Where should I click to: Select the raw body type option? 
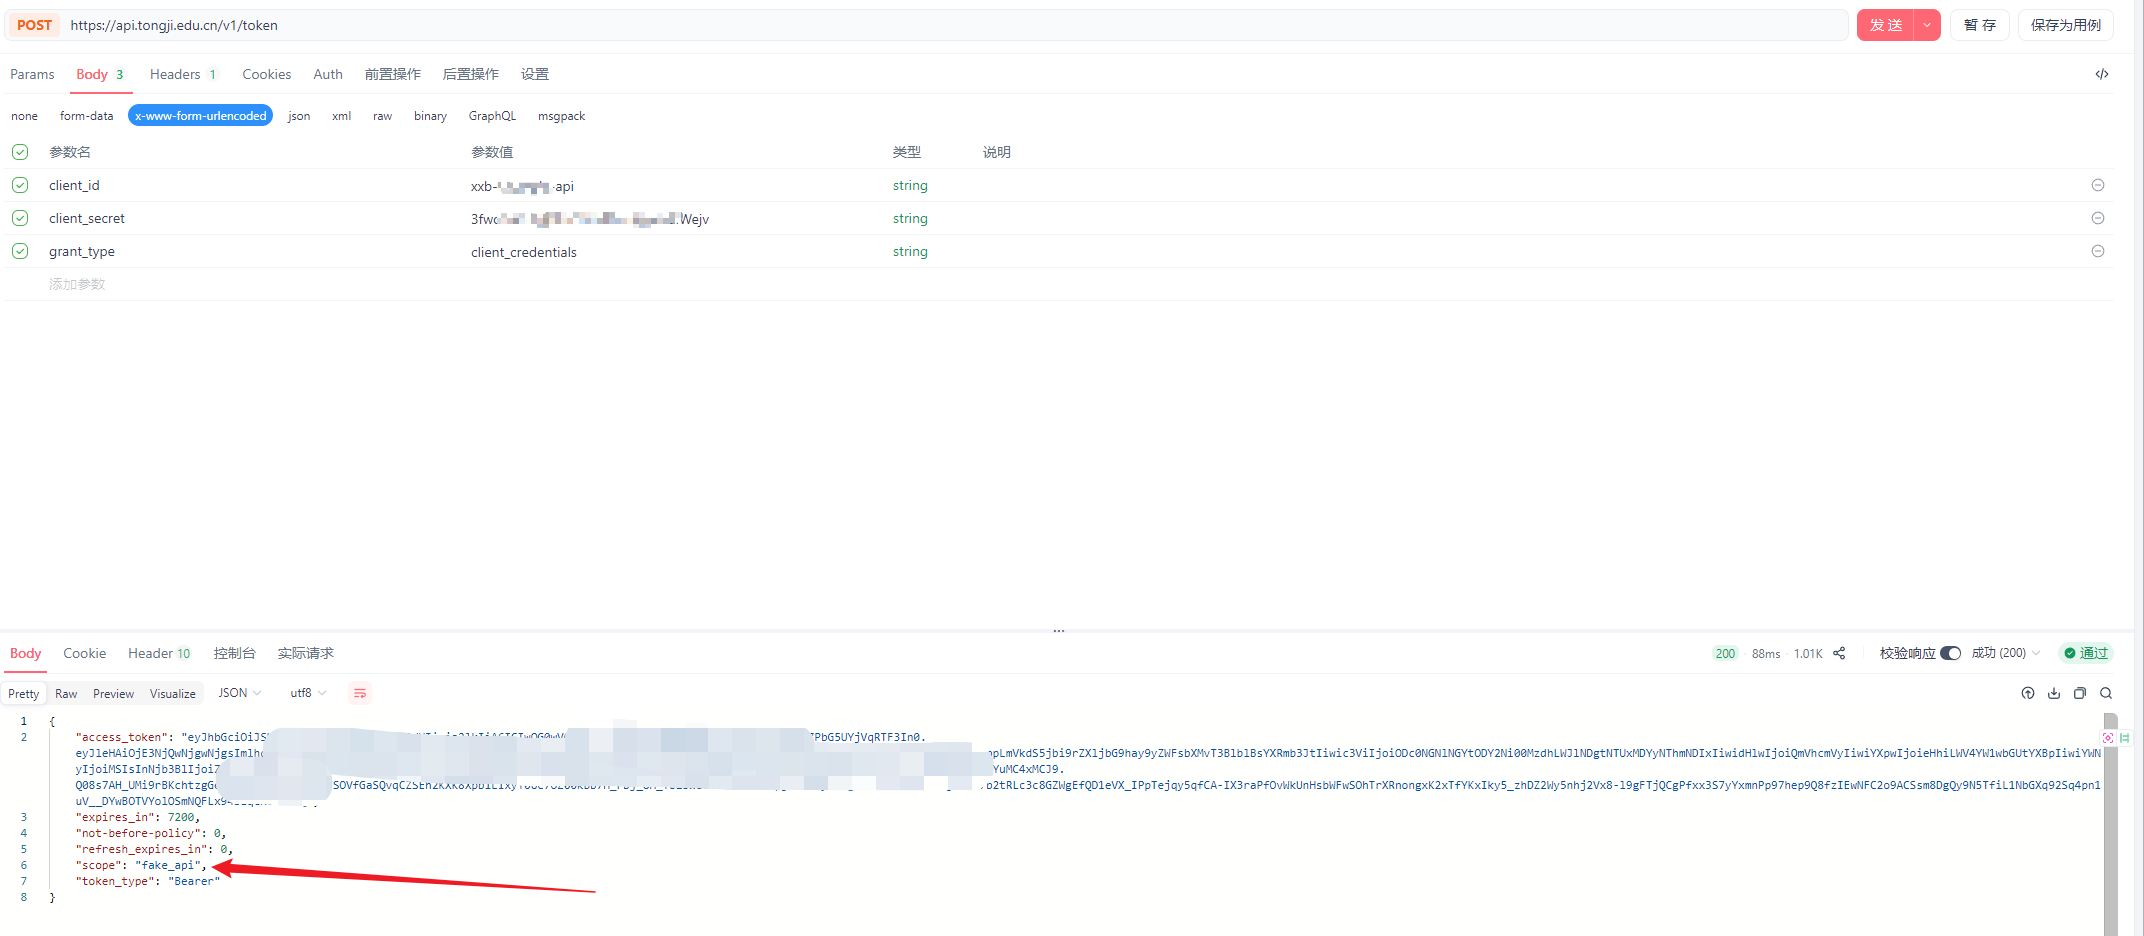[x=382, y=116]
